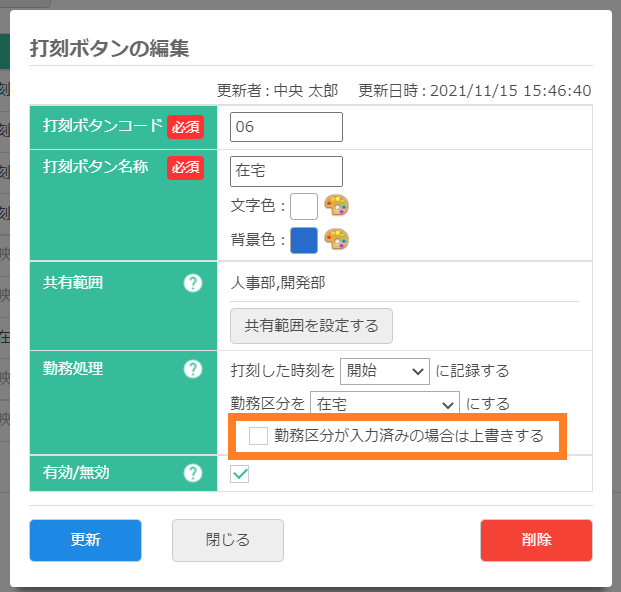
Task: Focus the 打刻ボタンコード field containing 06
Action: [x=286, y=127]
